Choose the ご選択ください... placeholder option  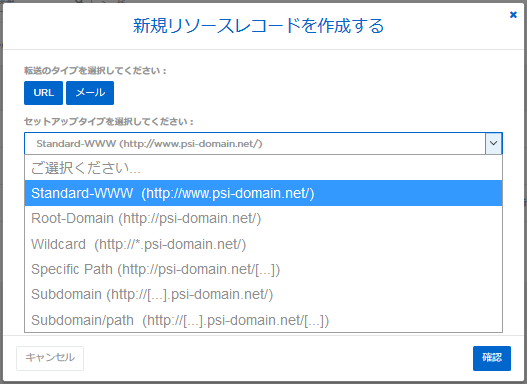tap(263, 168)
